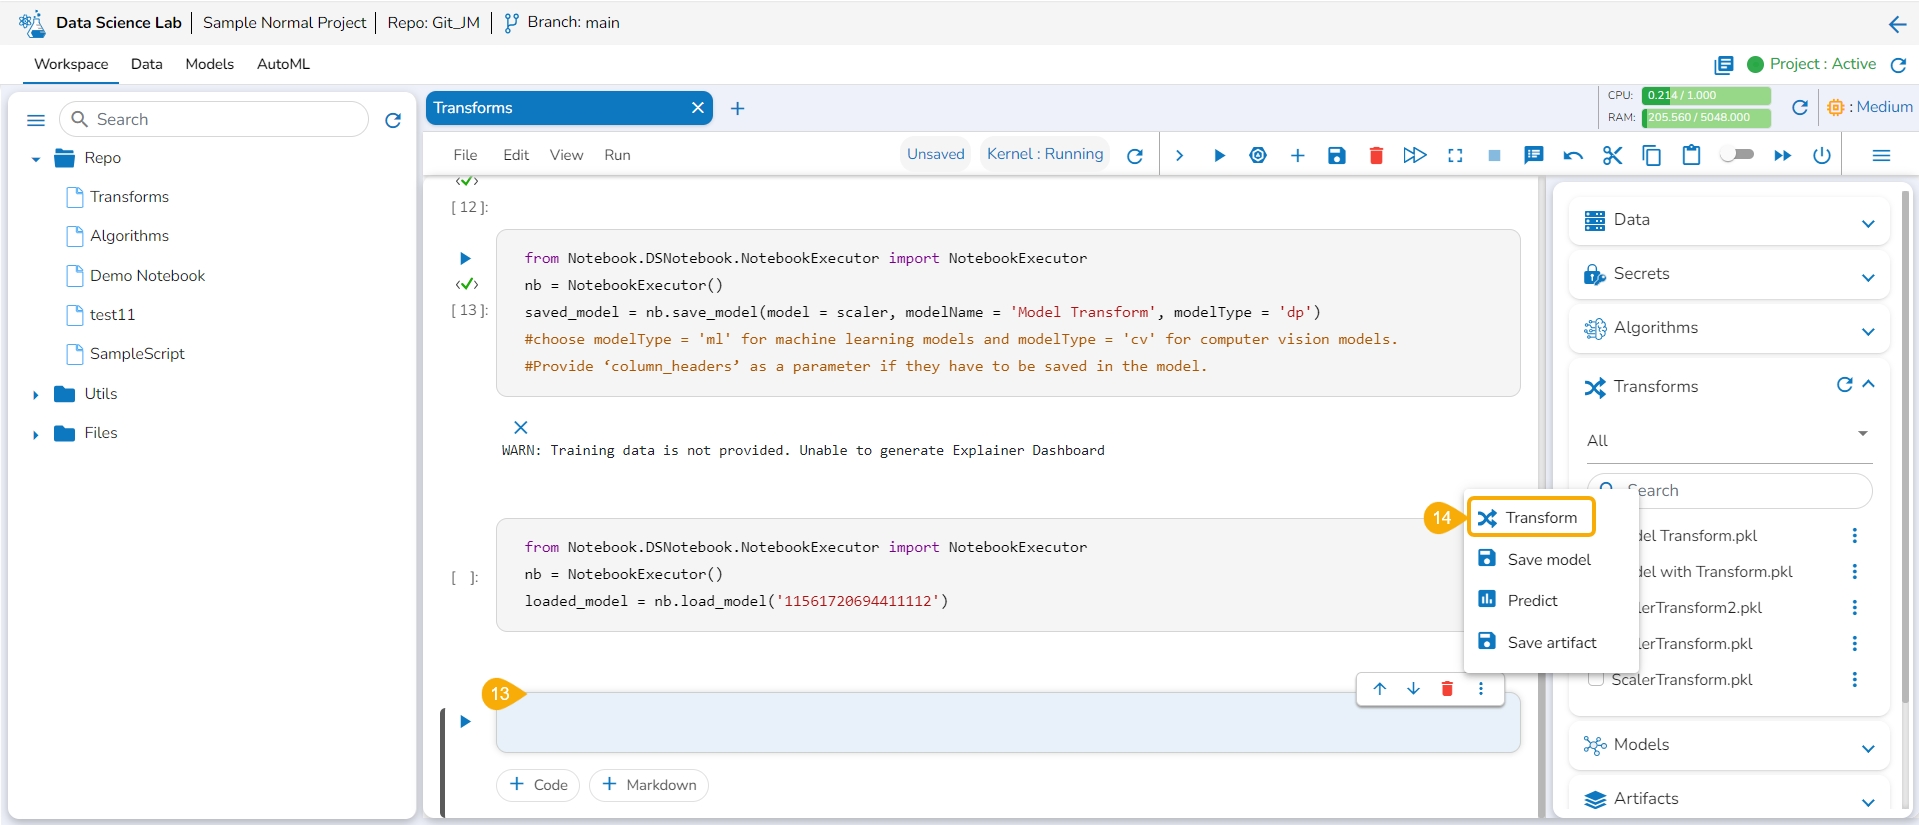This screenshot has width=1919, height=825.
Task: Click the fullscreen icon in notebook toolbar
Action: (x=1455, y=155)
